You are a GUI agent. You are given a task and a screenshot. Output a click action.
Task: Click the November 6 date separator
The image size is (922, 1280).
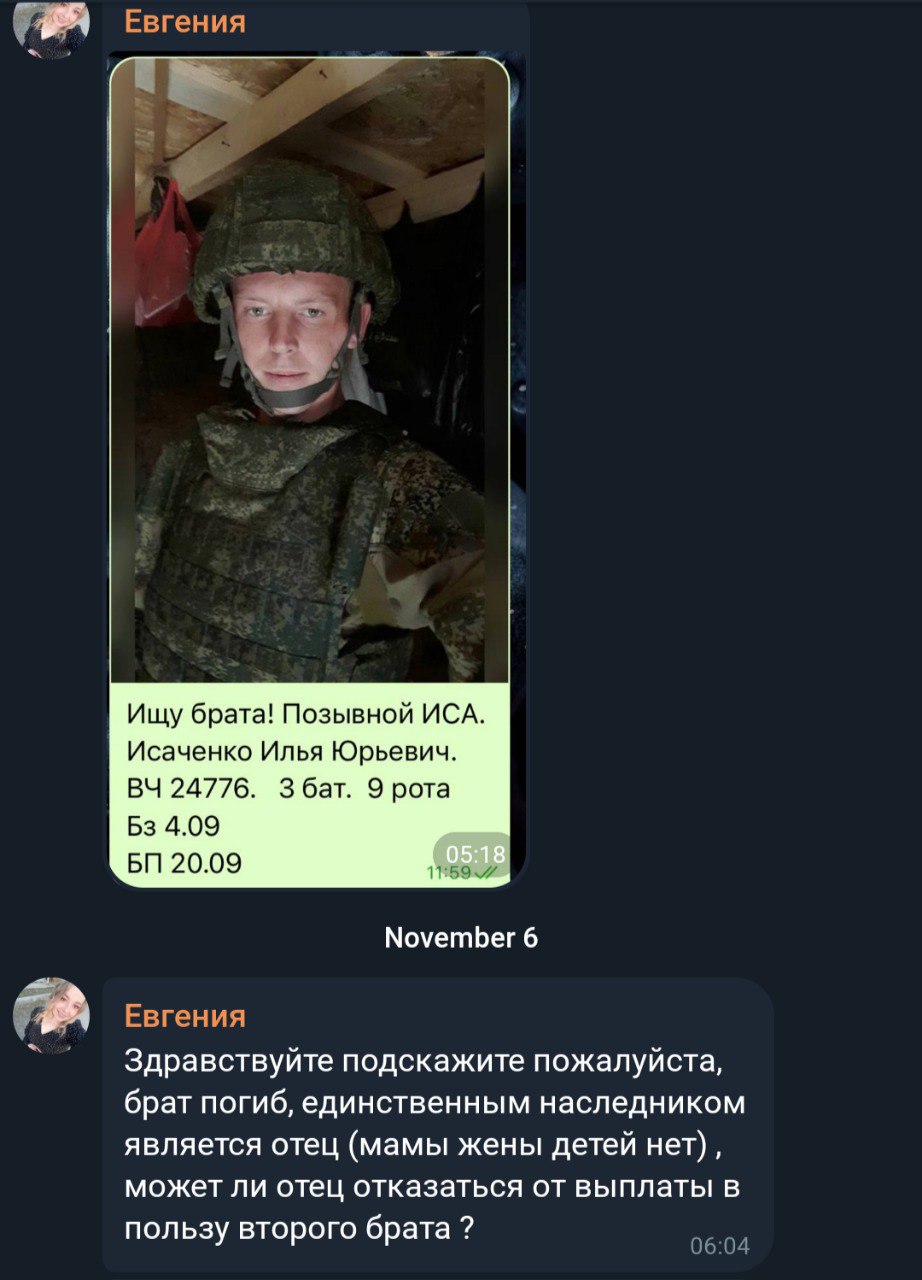tap(461, 937)
